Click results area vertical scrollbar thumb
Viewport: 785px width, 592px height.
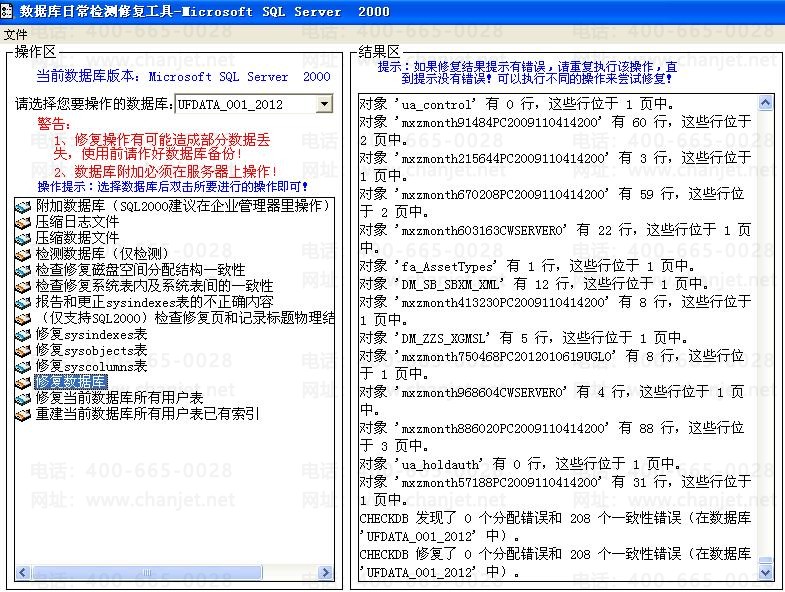click(765, 560)
